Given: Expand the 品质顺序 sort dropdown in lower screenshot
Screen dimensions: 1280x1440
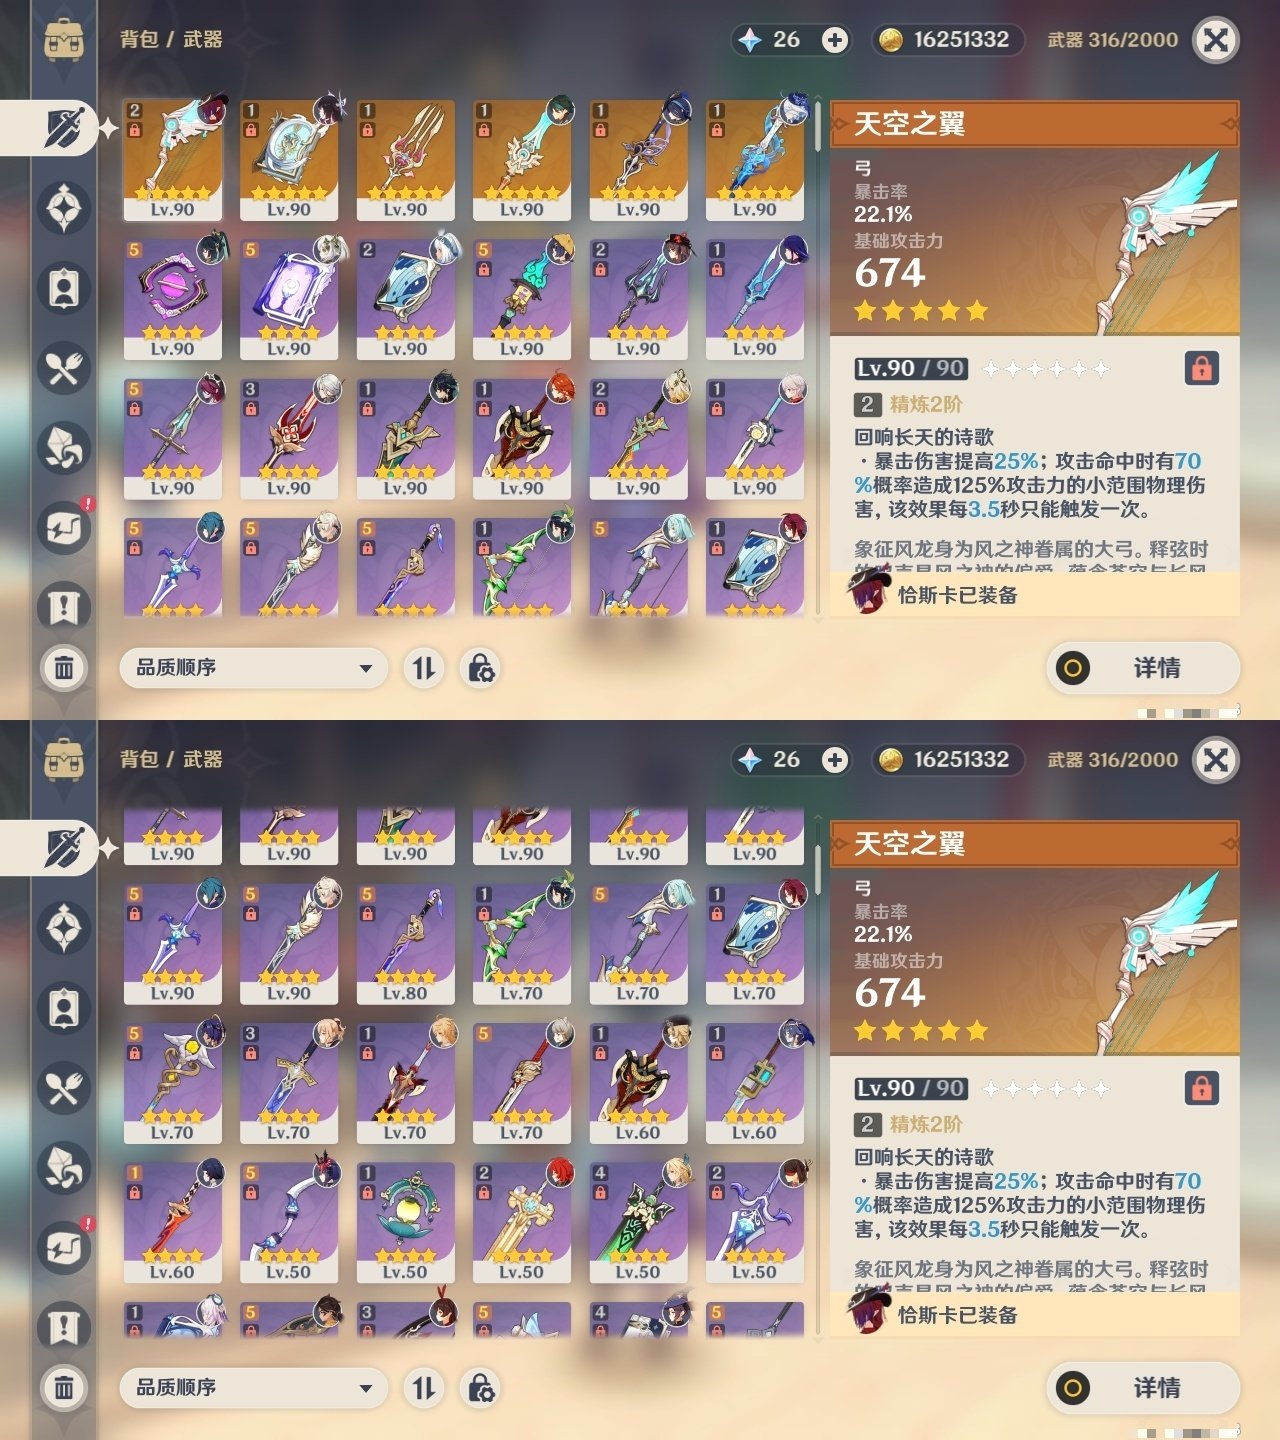Looking at the screenshot, I should tap(253, 1387).
